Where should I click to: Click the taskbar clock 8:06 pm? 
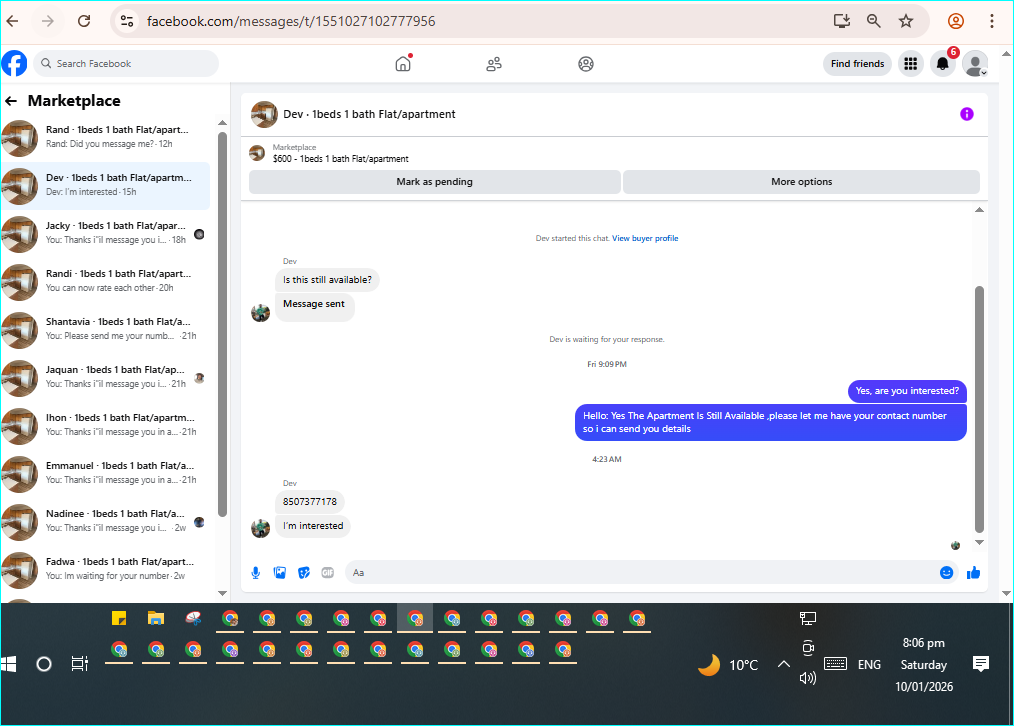coord(923,643)
